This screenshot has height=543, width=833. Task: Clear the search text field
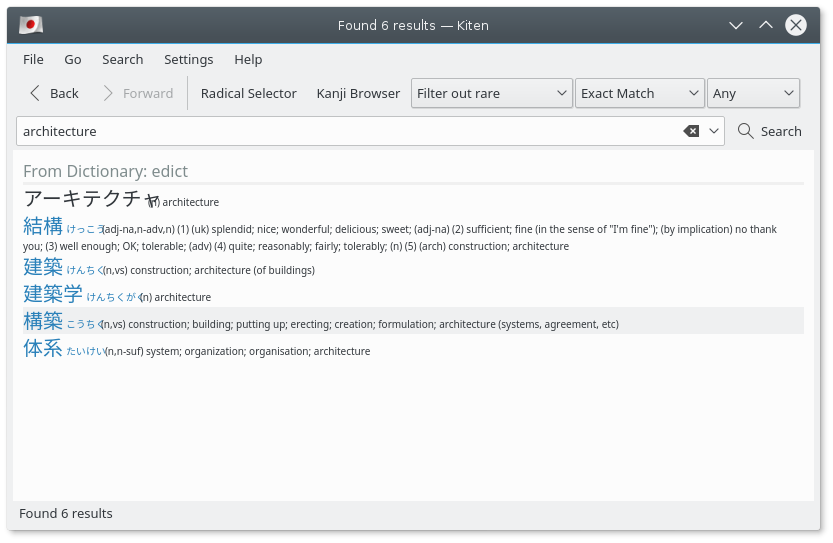[x=691, y=131]
